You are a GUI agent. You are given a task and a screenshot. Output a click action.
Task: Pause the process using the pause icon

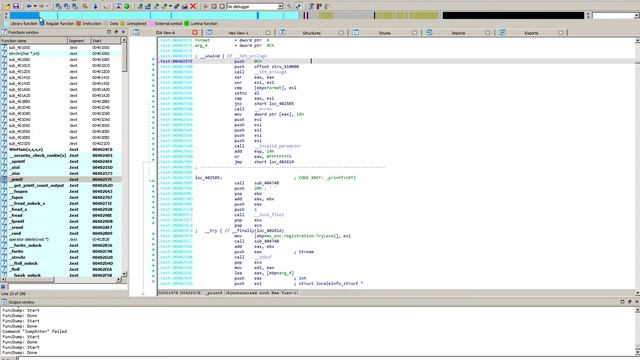point(213,6)
